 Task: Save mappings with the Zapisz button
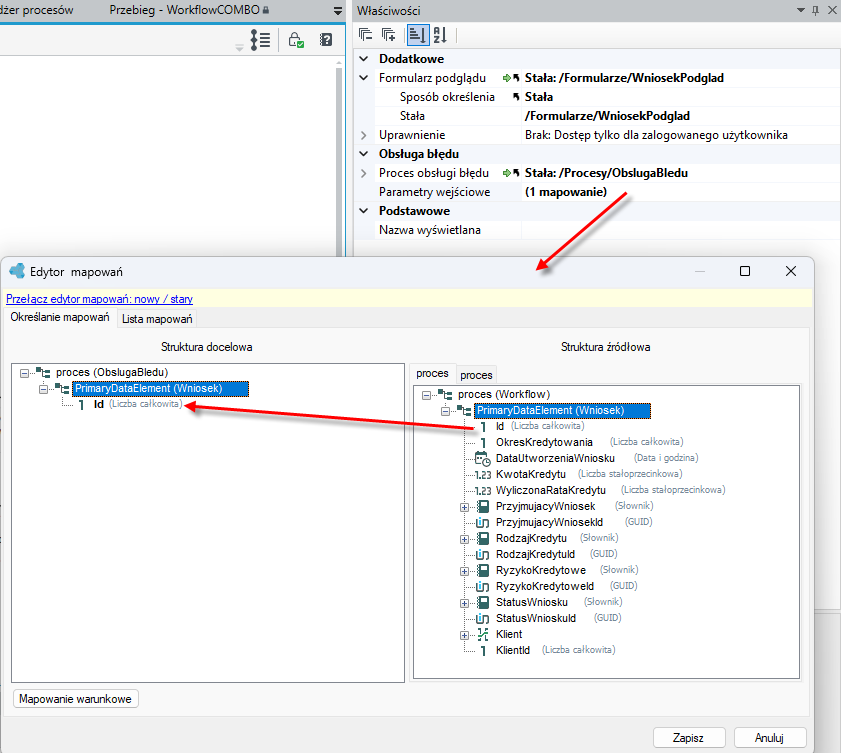coord(689,738)
